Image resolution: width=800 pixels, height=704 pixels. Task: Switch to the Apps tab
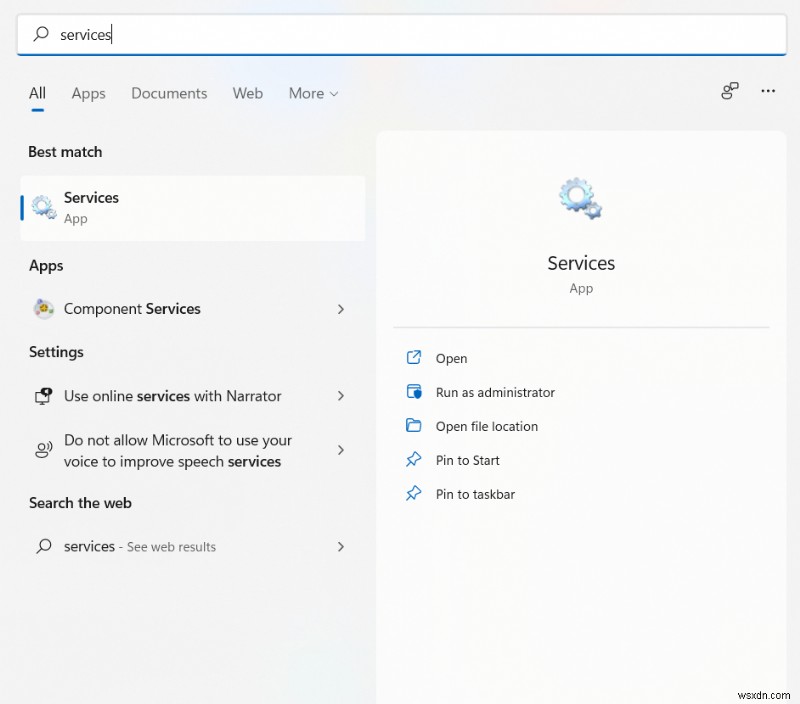(x=88, y=93)
